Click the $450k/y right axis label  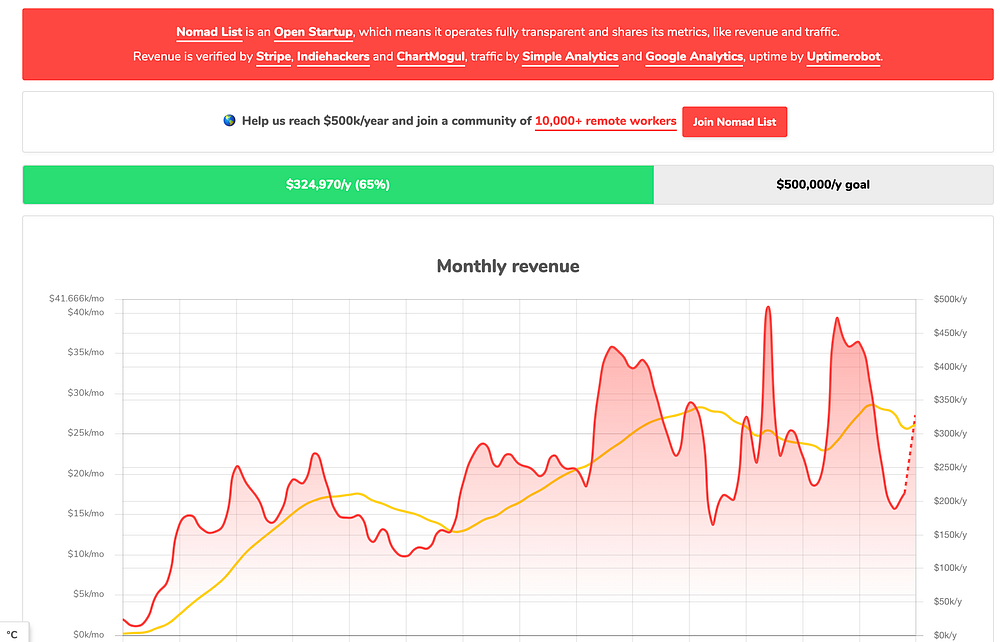950,333
